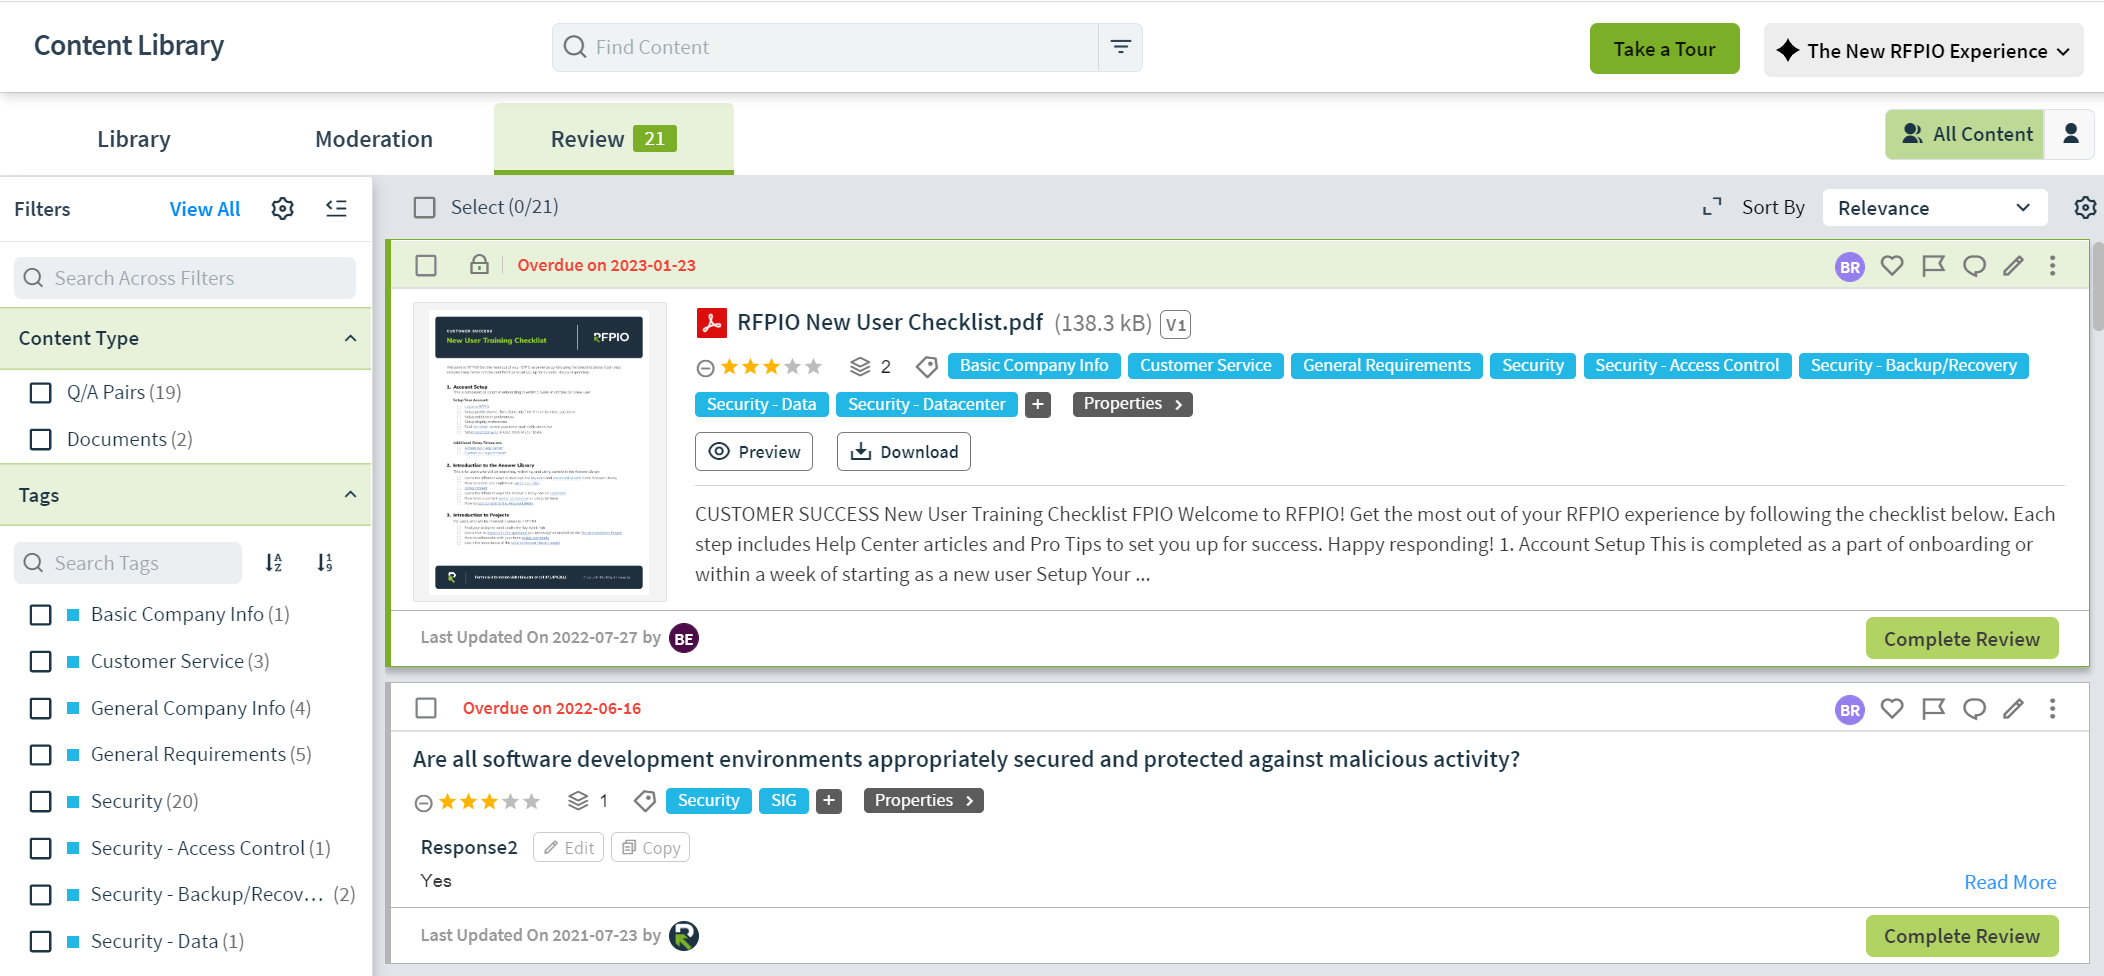Click minus rating toggle on security question

pos(423,803)
